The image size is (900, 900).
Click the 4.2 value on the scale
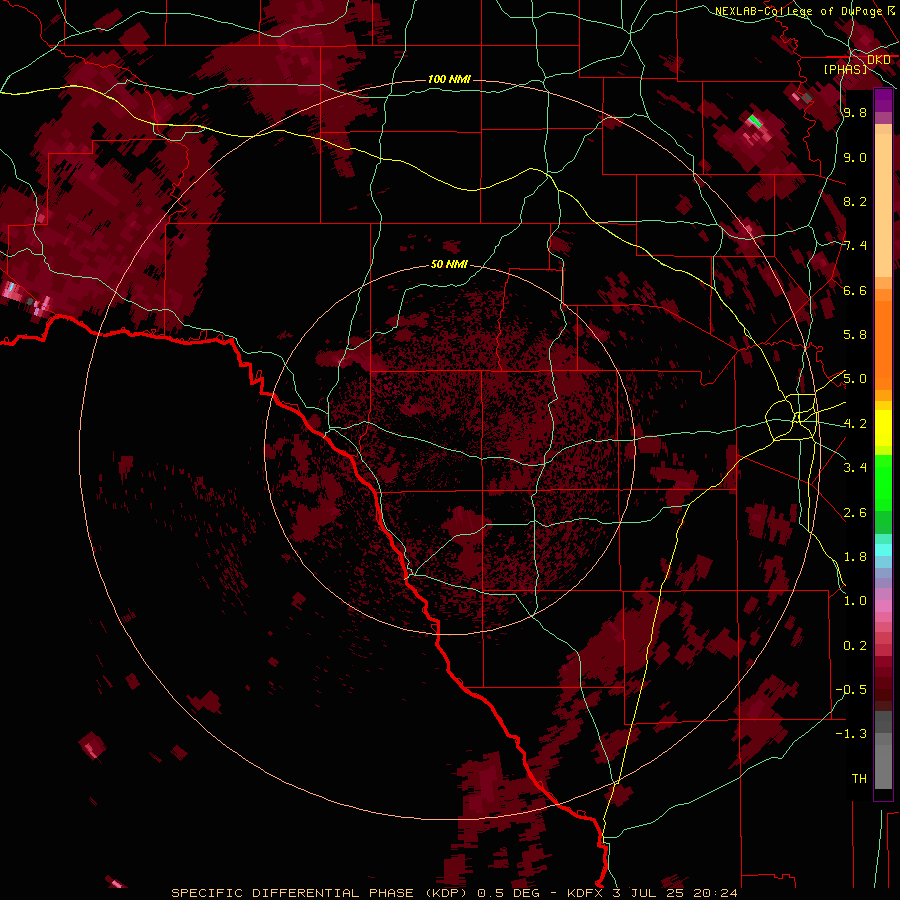[855, 424]
